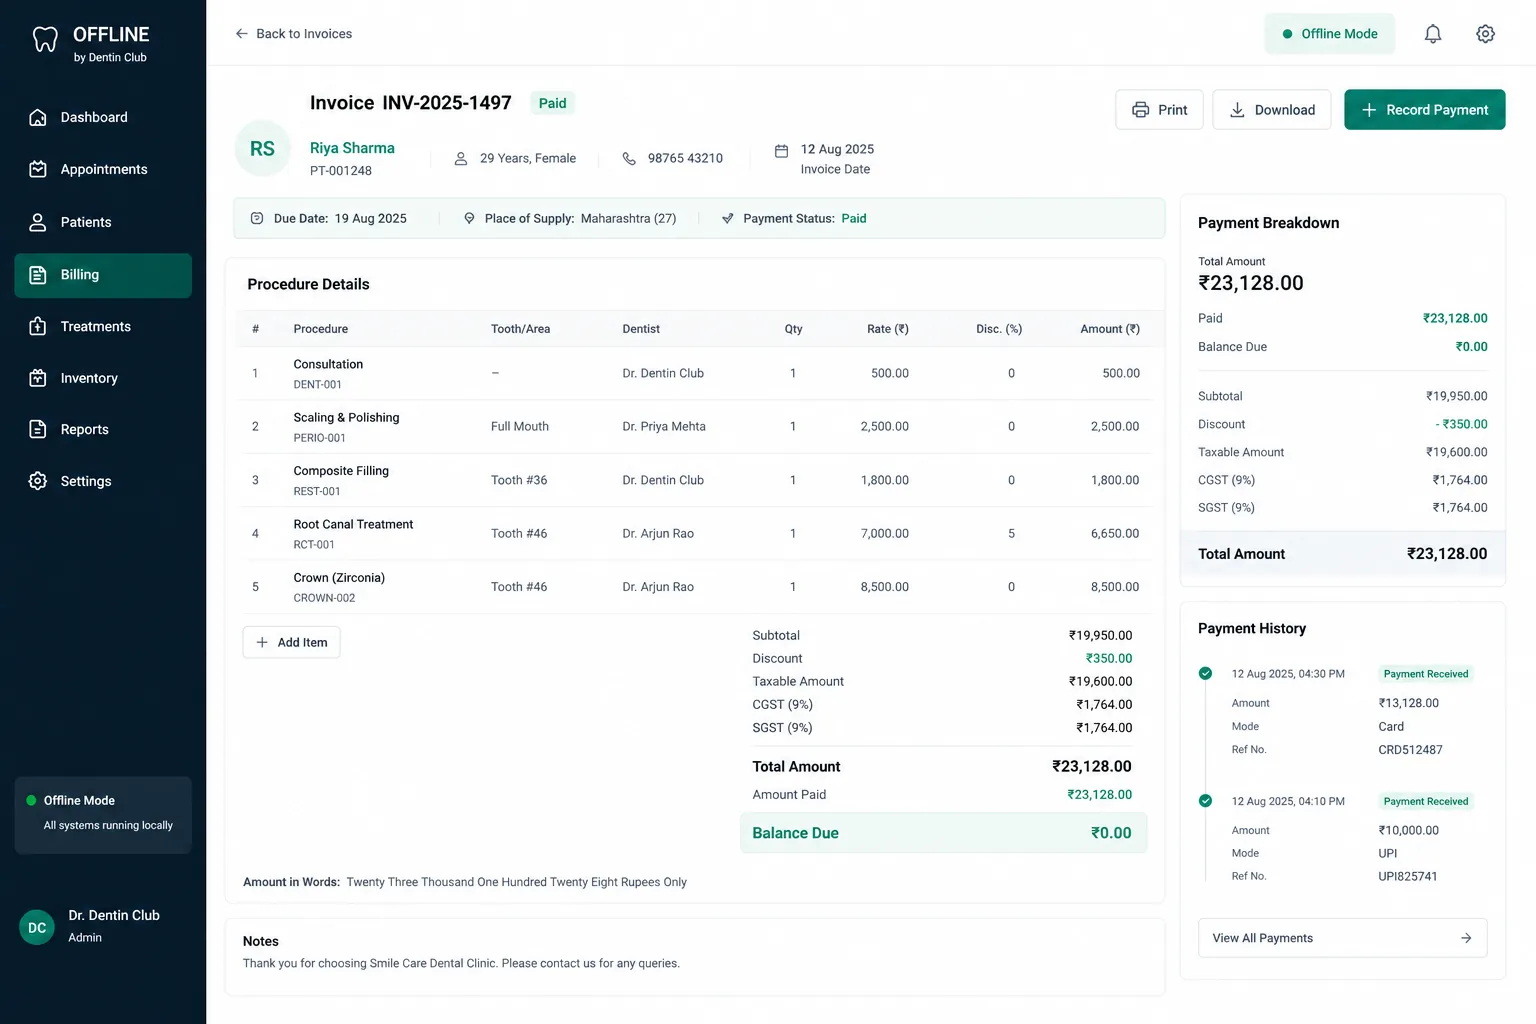The image size is (1536, 1024).
Task: Click the printer icon
Action: [x=1140, y=110]
